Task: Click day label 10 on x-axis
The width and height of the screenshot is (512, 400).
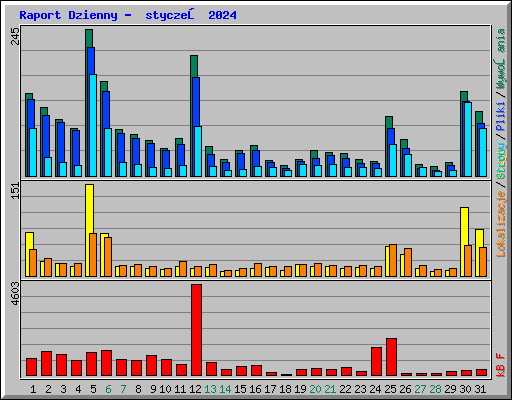Action: 165,389
